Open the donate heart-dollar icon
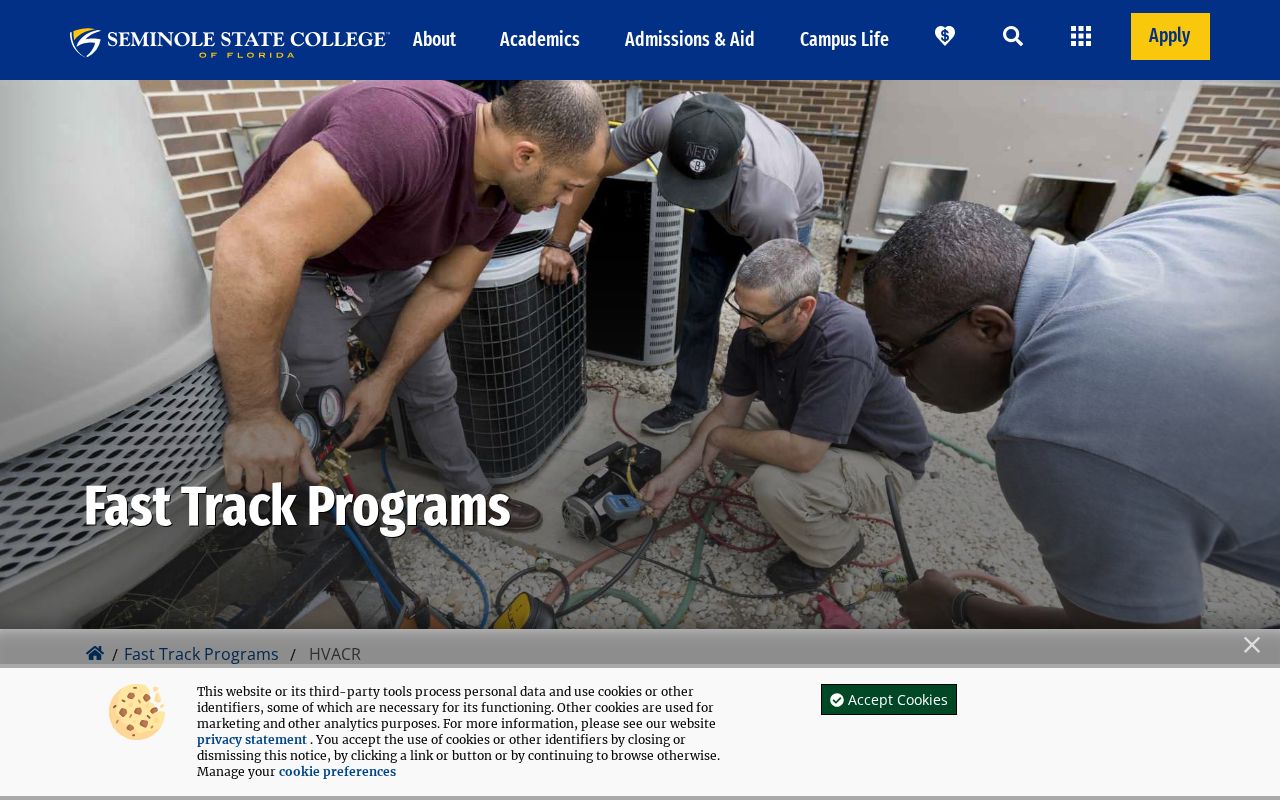1280x800 pixels. pyautogui.click(x=945, y=36)
